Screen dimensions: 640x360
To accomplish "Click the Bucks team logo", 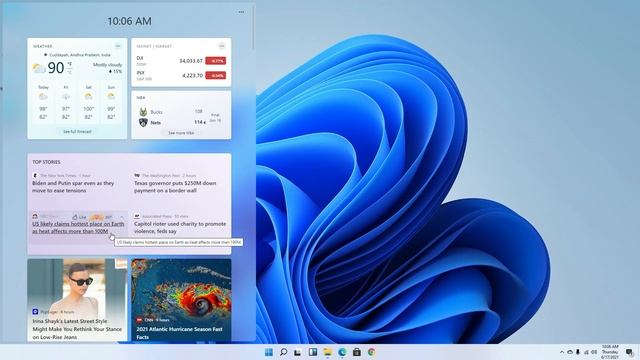I will pos(143,111).
